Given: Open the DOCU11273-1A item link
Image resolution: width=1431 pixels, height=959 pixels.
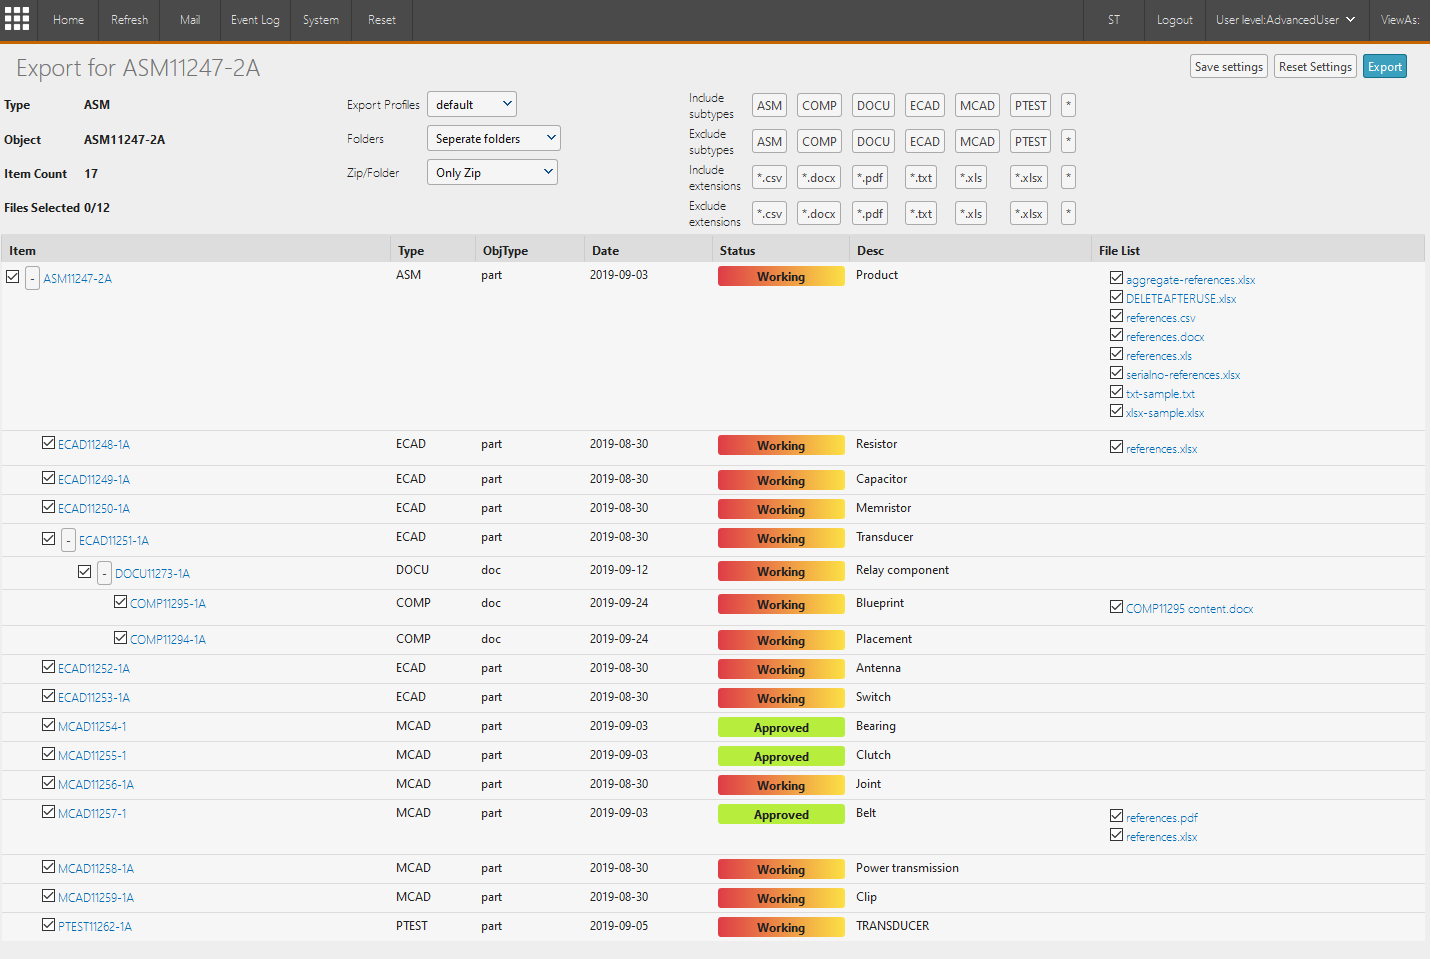Looking at the screenshot, I should tap(152, 574).
